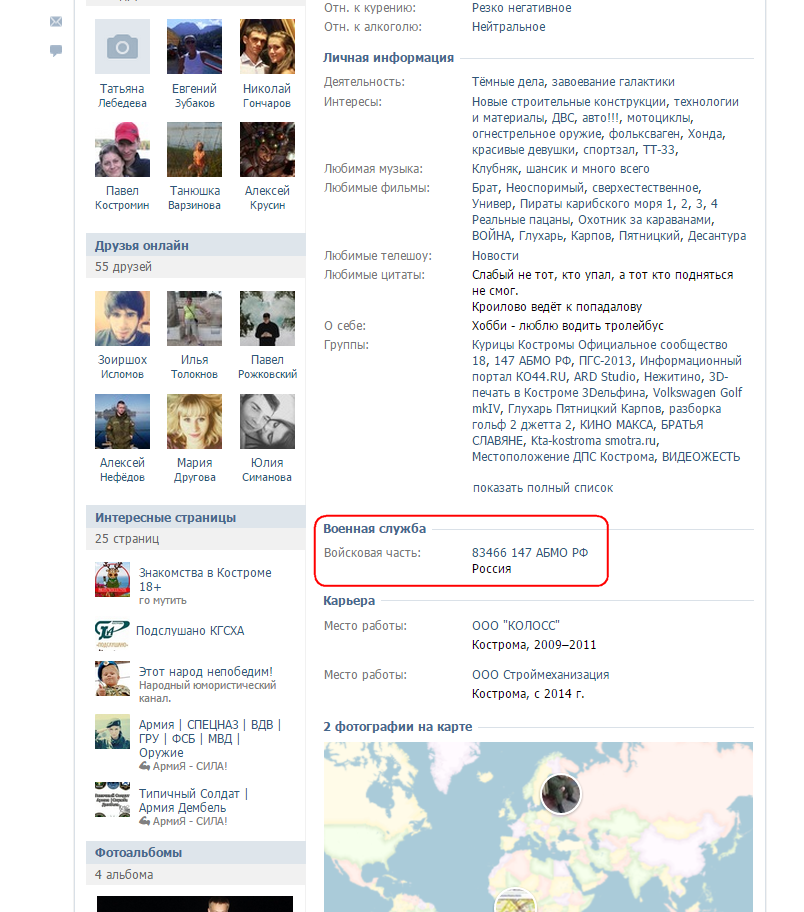Open the 55 друзей count link
The width and height of the screenshot is (804, 912).
point(123,267)
